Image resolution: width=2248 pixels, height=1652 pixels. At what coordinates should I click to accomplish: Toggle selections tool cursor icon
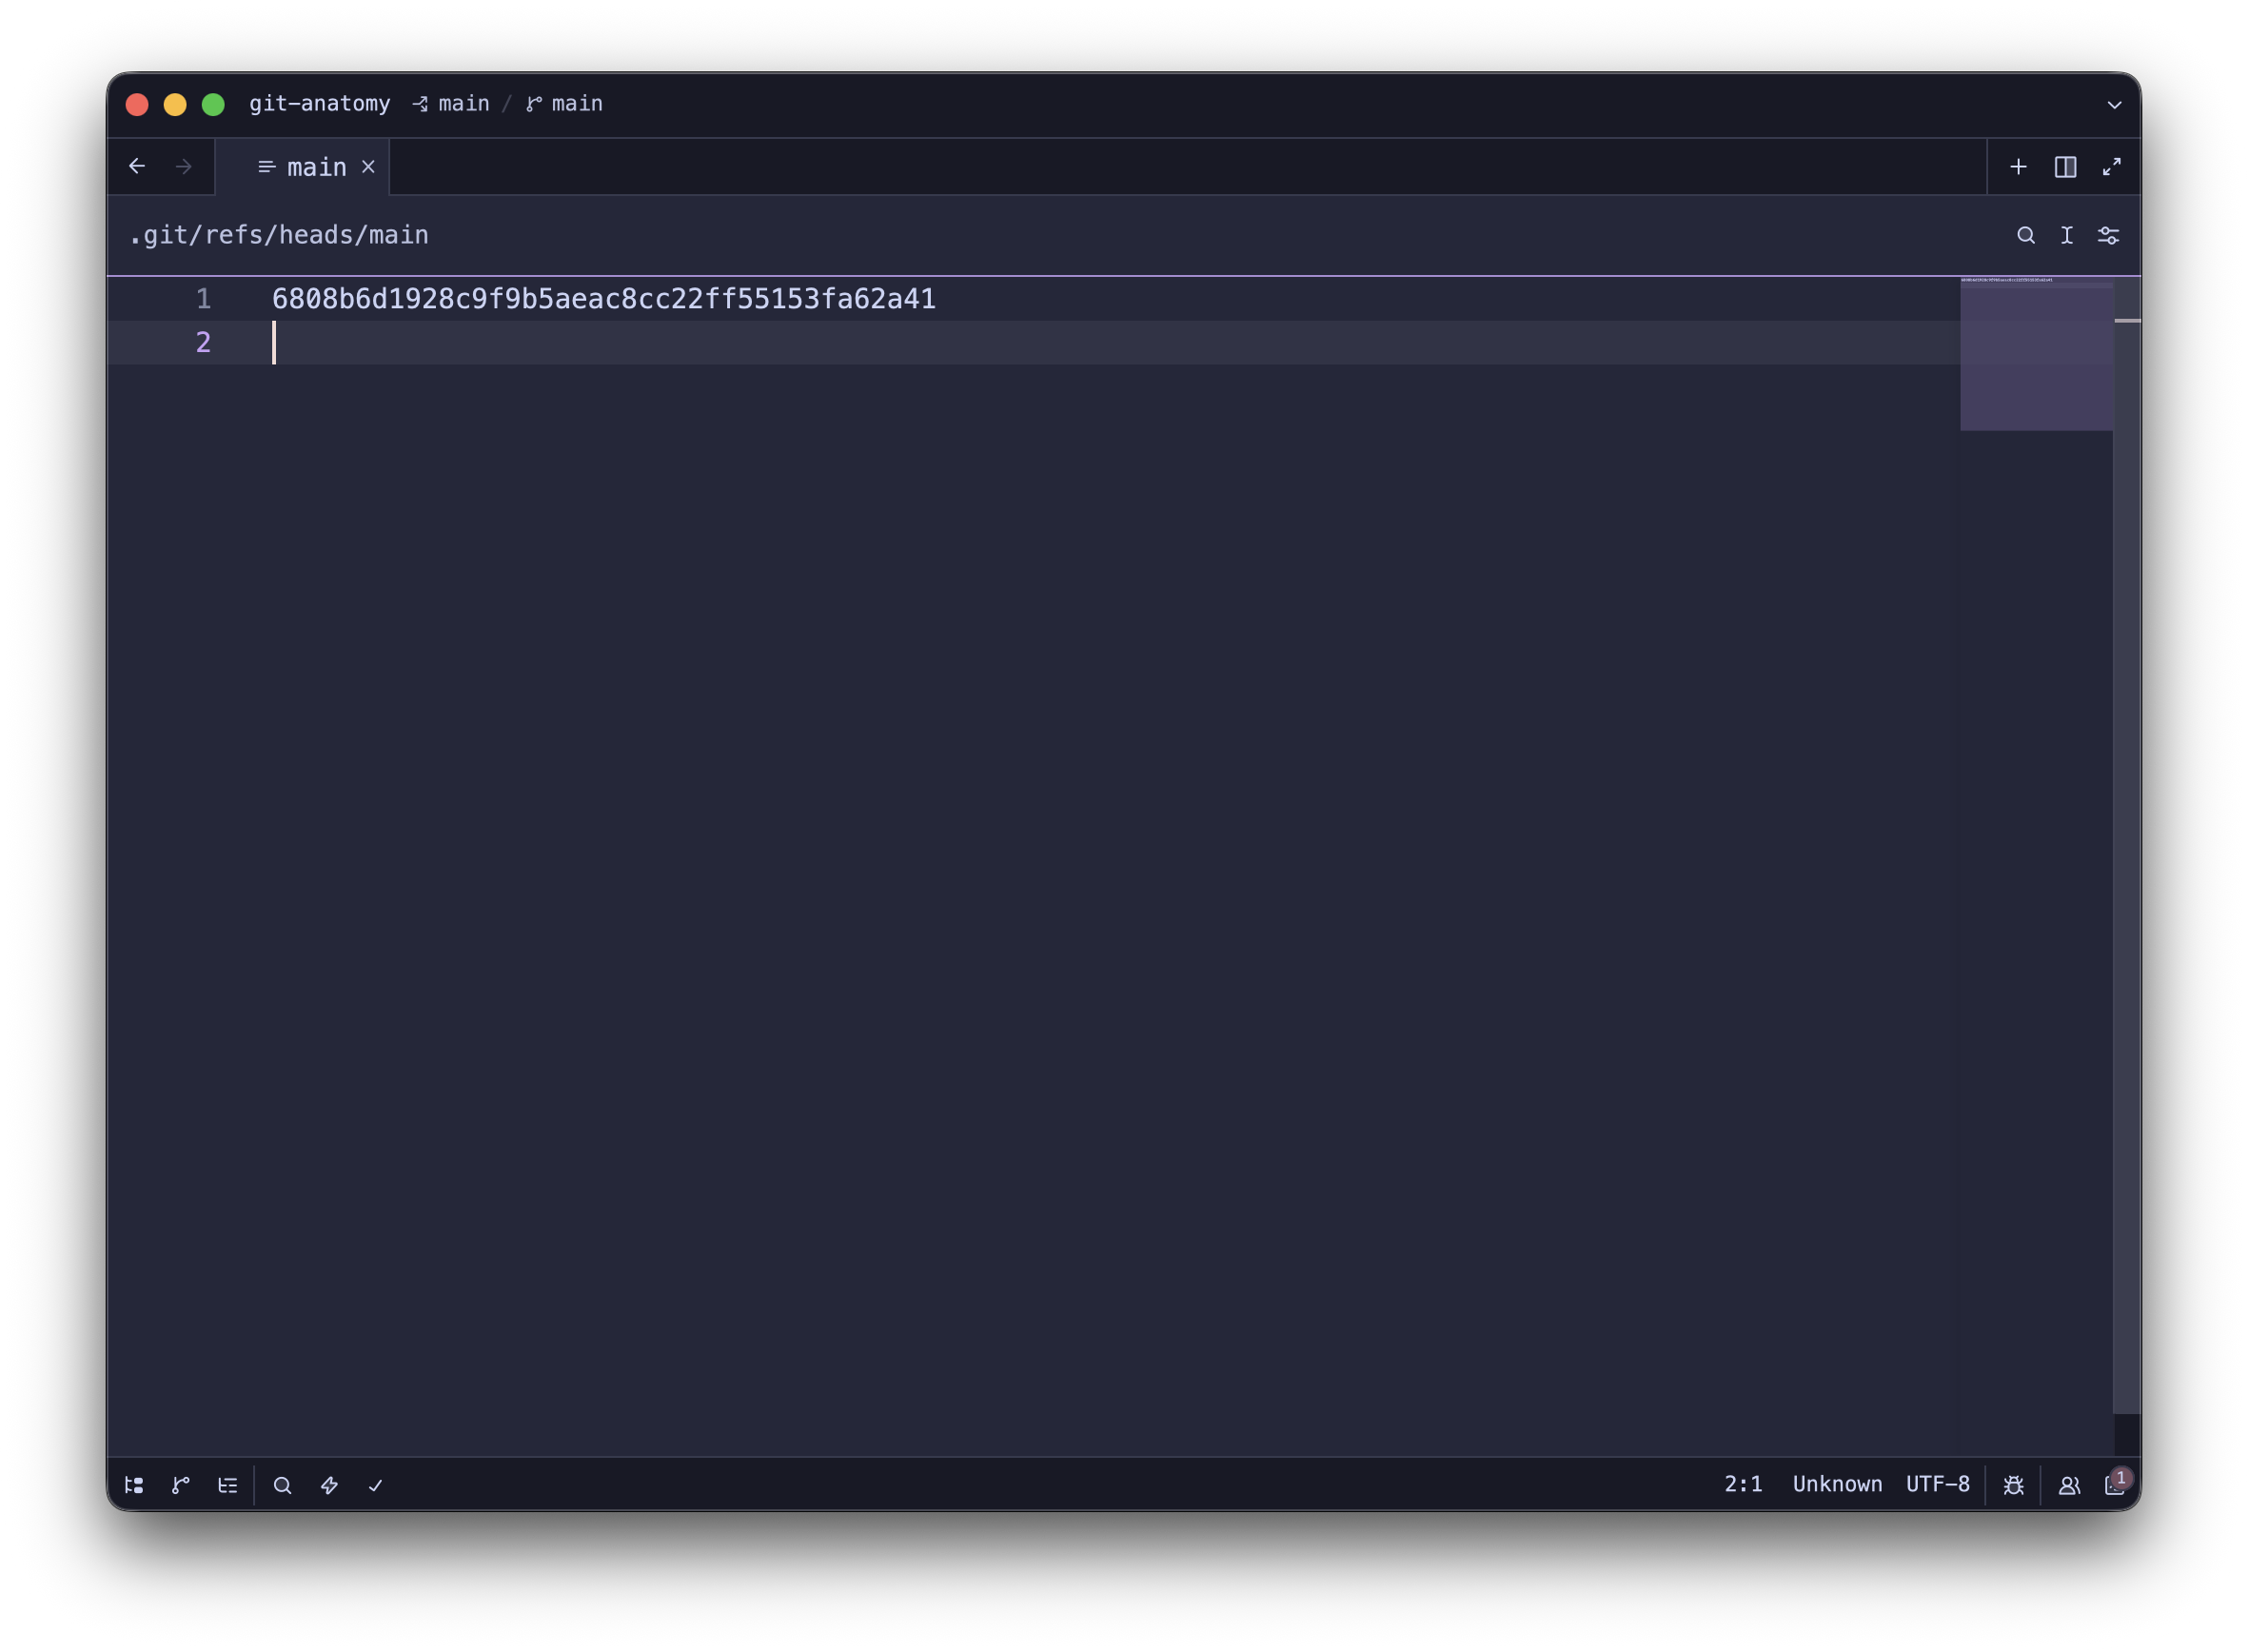click(2067, 235)
